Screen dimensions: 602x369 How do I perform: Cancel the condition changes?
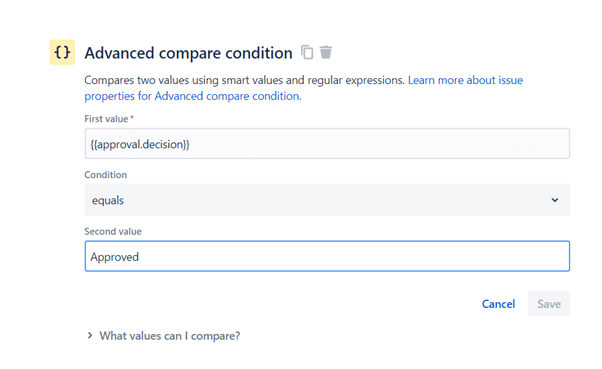coord(498,304)
